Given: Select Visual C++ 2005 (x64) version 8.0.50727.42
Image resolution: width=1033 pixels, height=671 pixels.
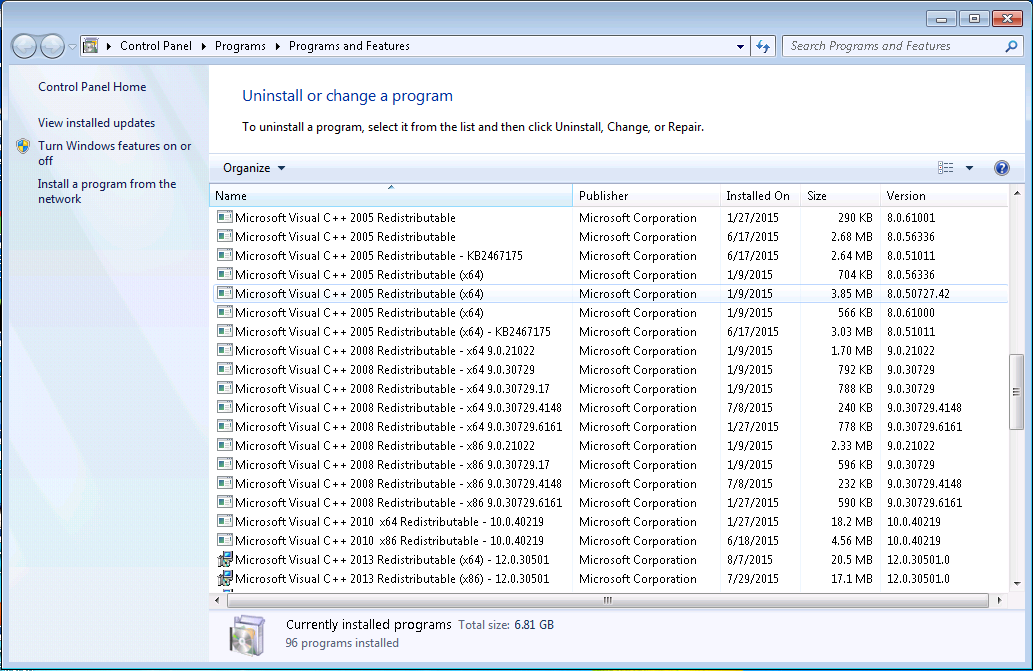Looking at the screenshot, I should [x=609, y=294].
